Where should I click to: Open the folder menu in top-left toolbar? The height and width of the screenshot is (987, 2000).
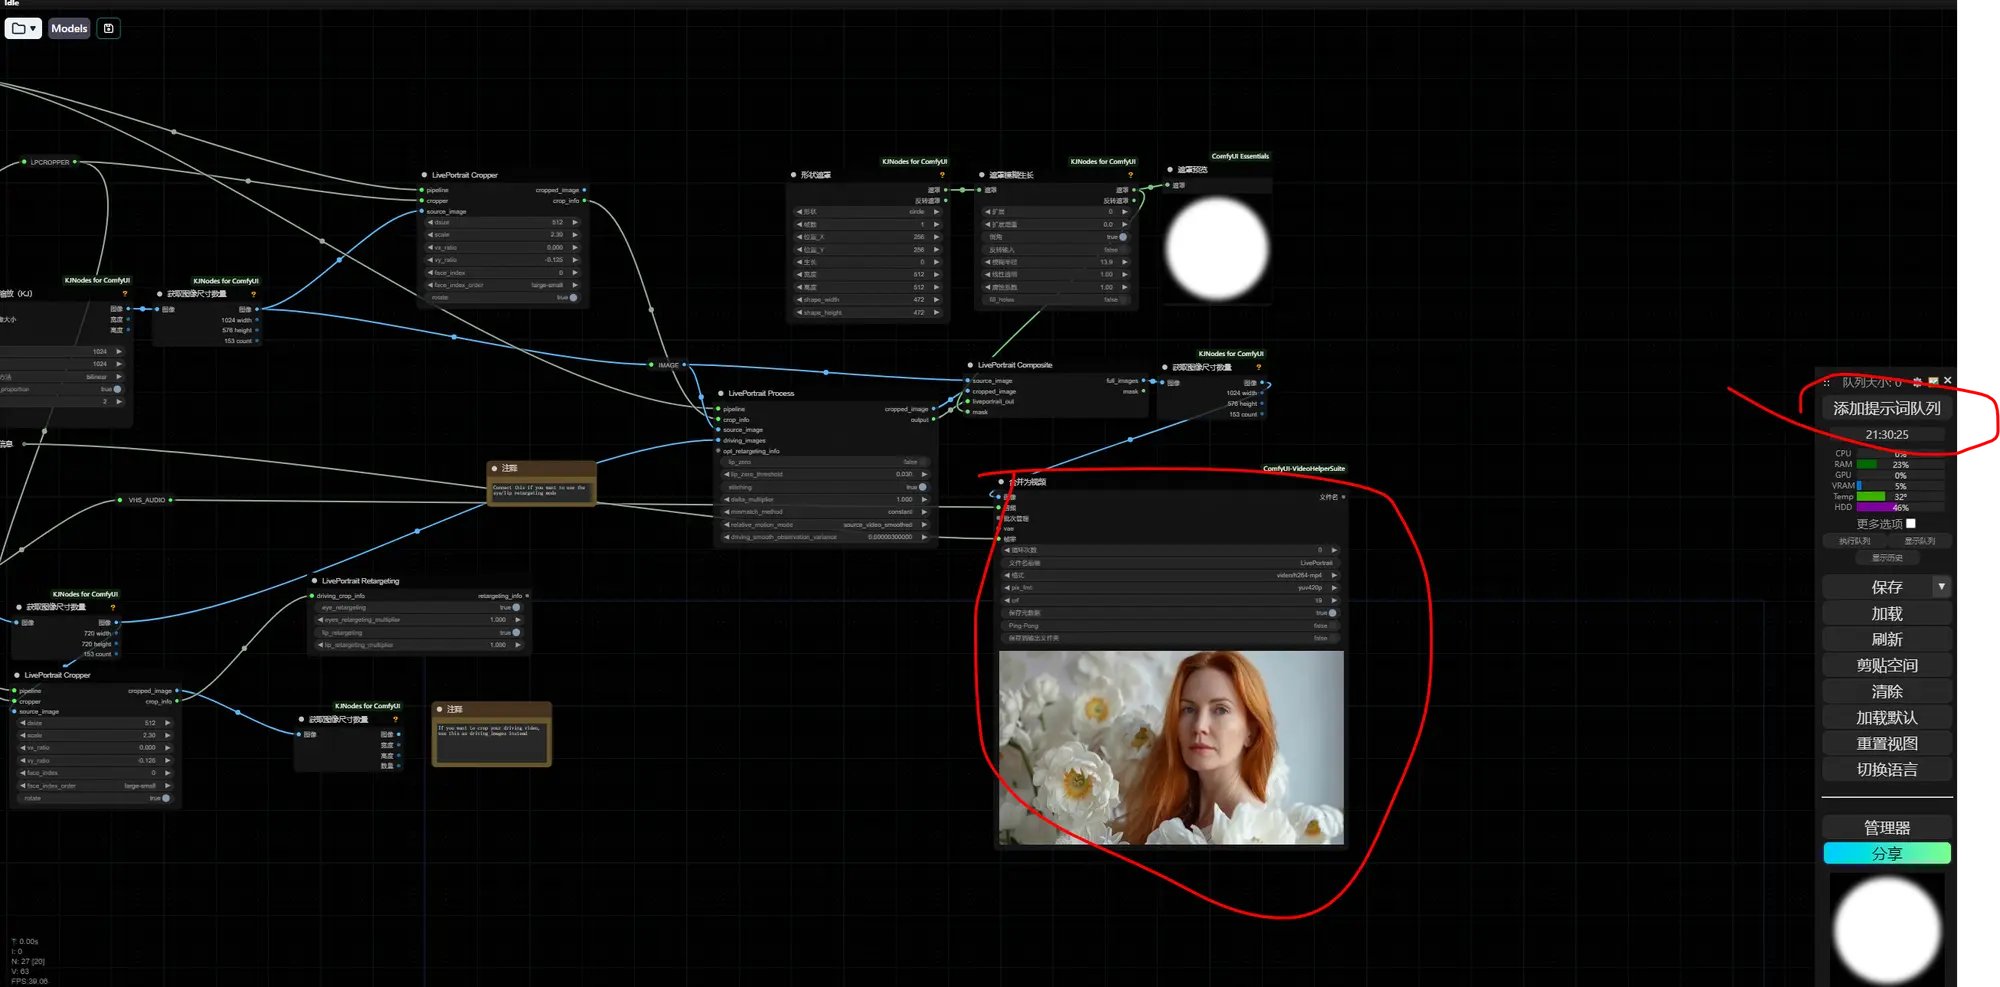[x=23, y=28]
